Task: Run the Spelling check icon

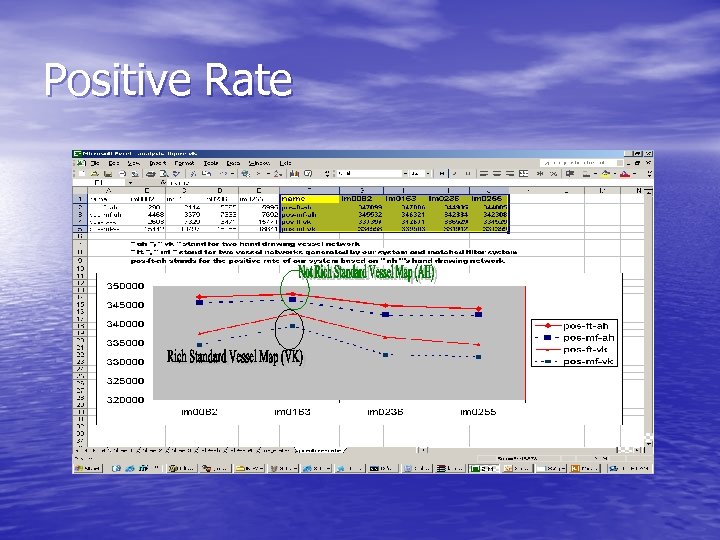Action: point(176,174)
